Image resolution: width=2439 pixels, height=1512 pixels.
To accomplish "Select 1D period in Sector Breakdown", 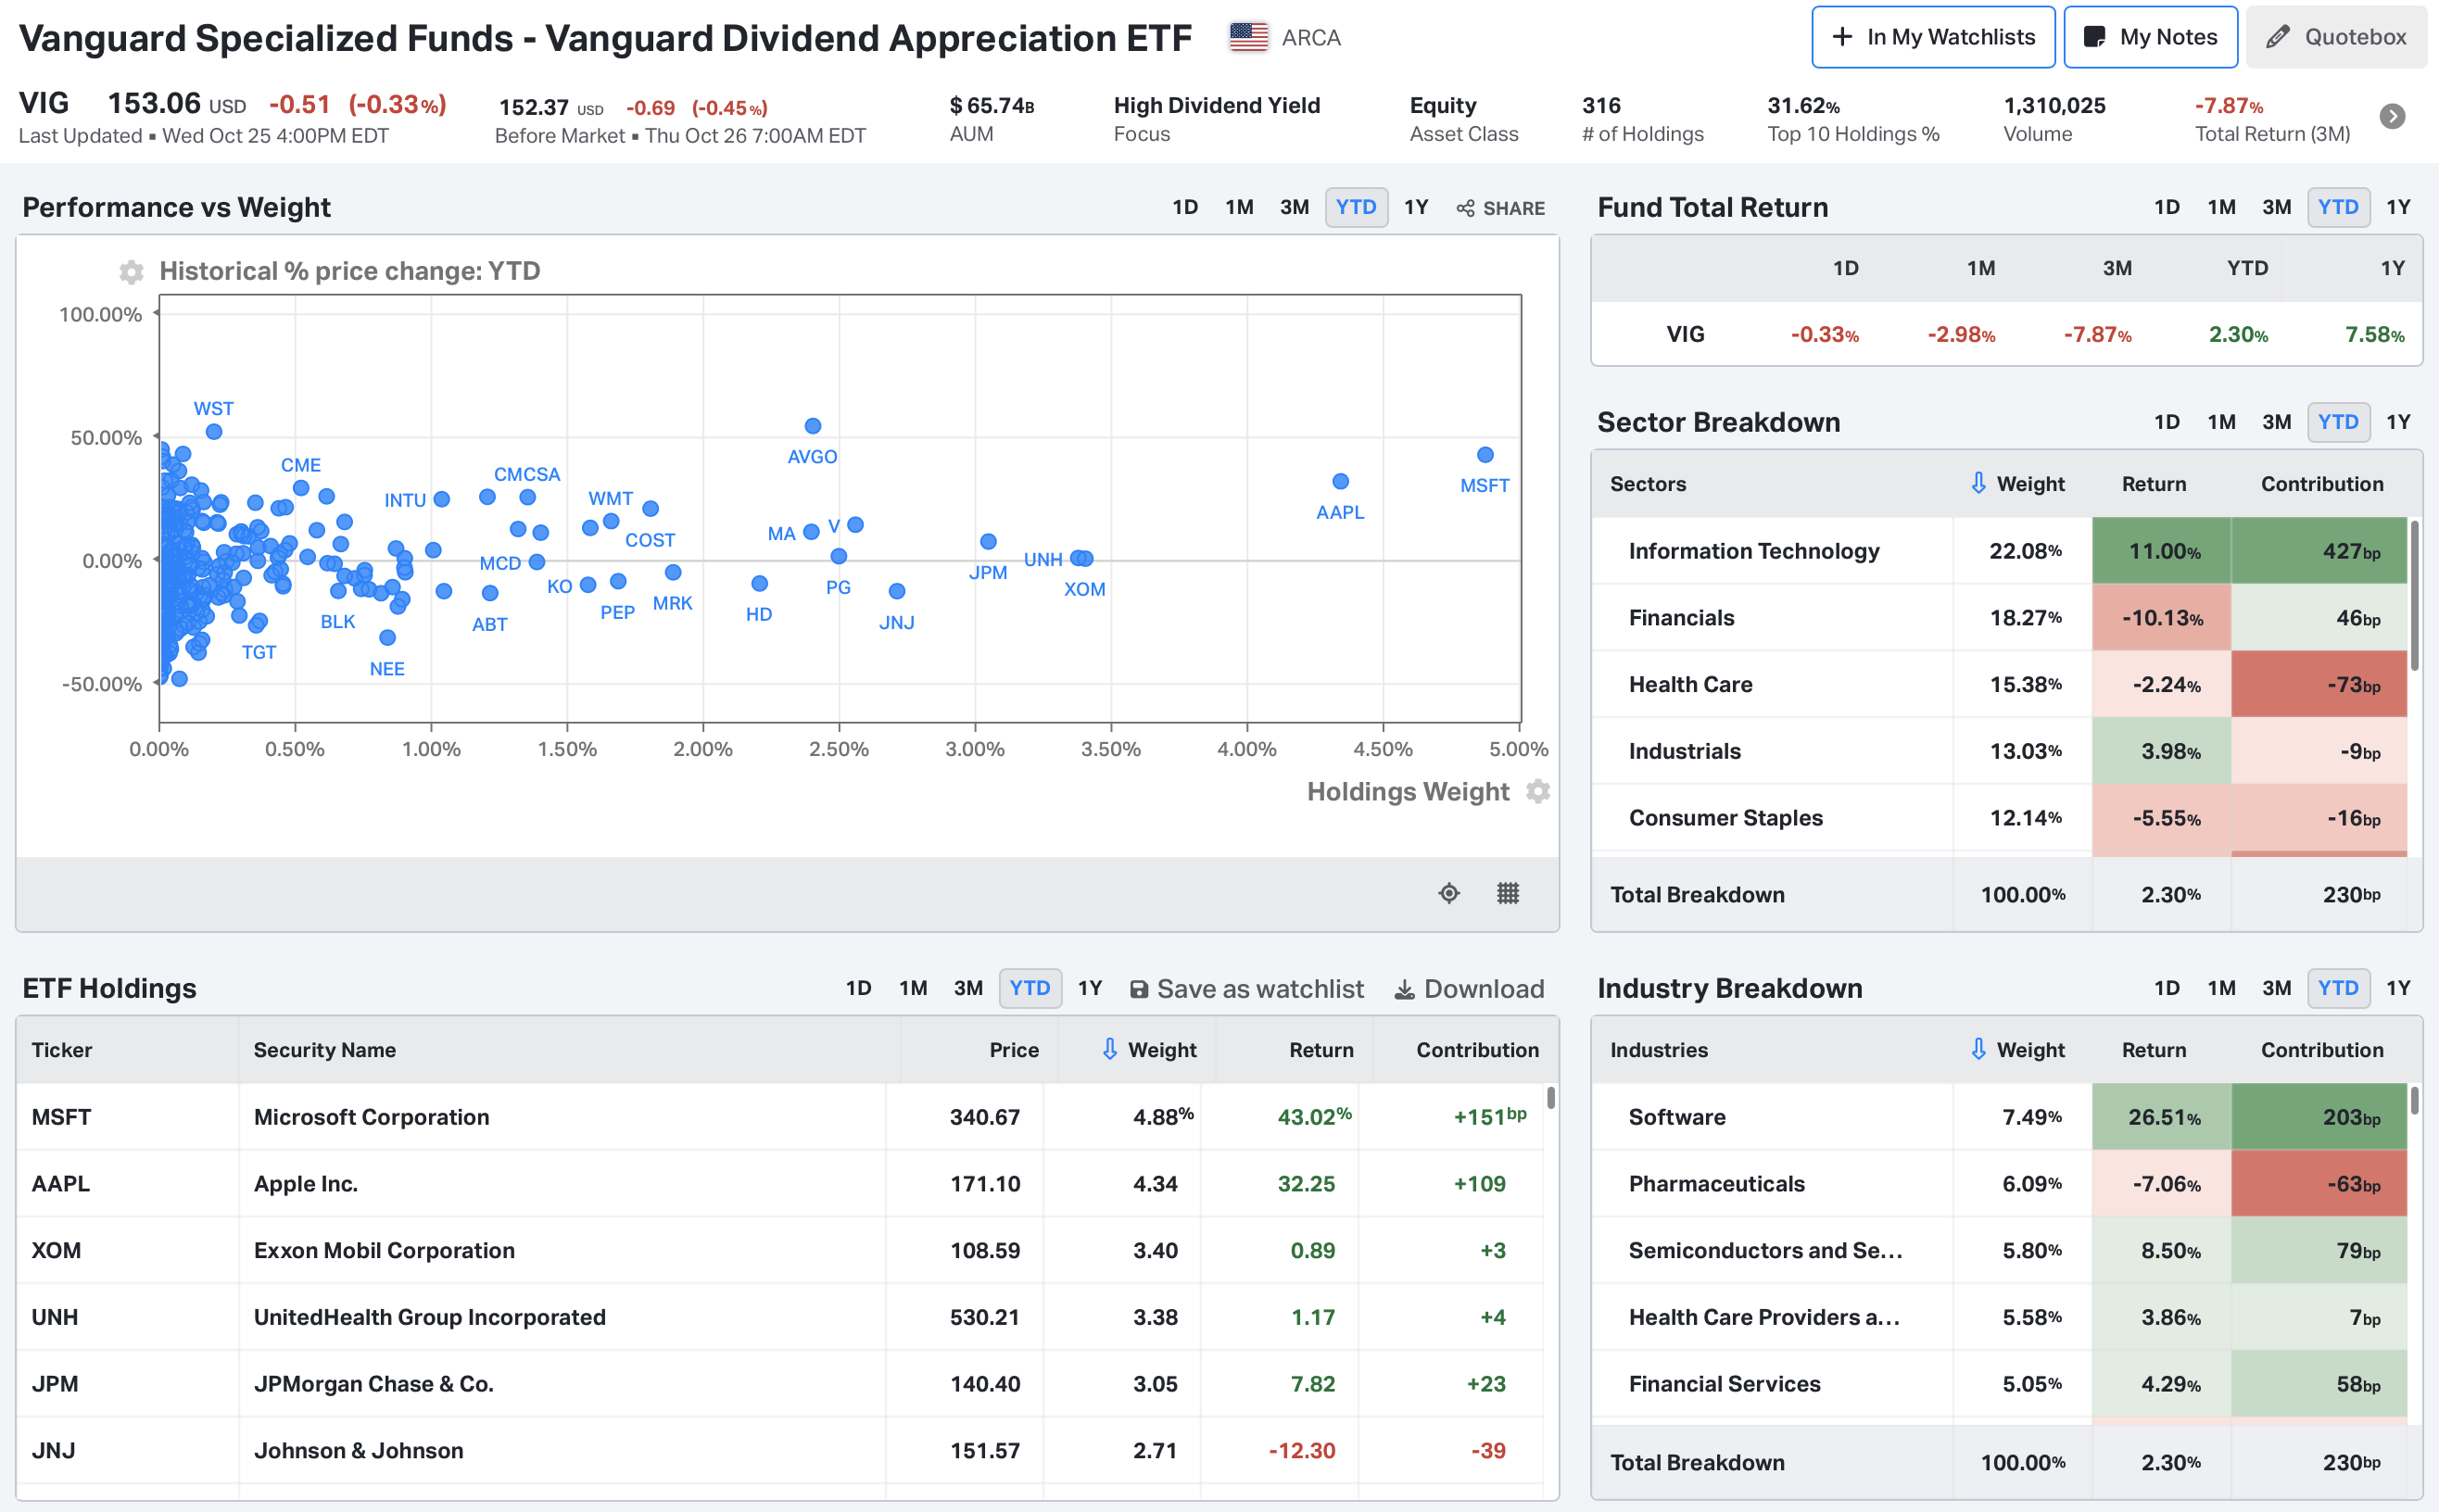I will [x=2166, y=422].
